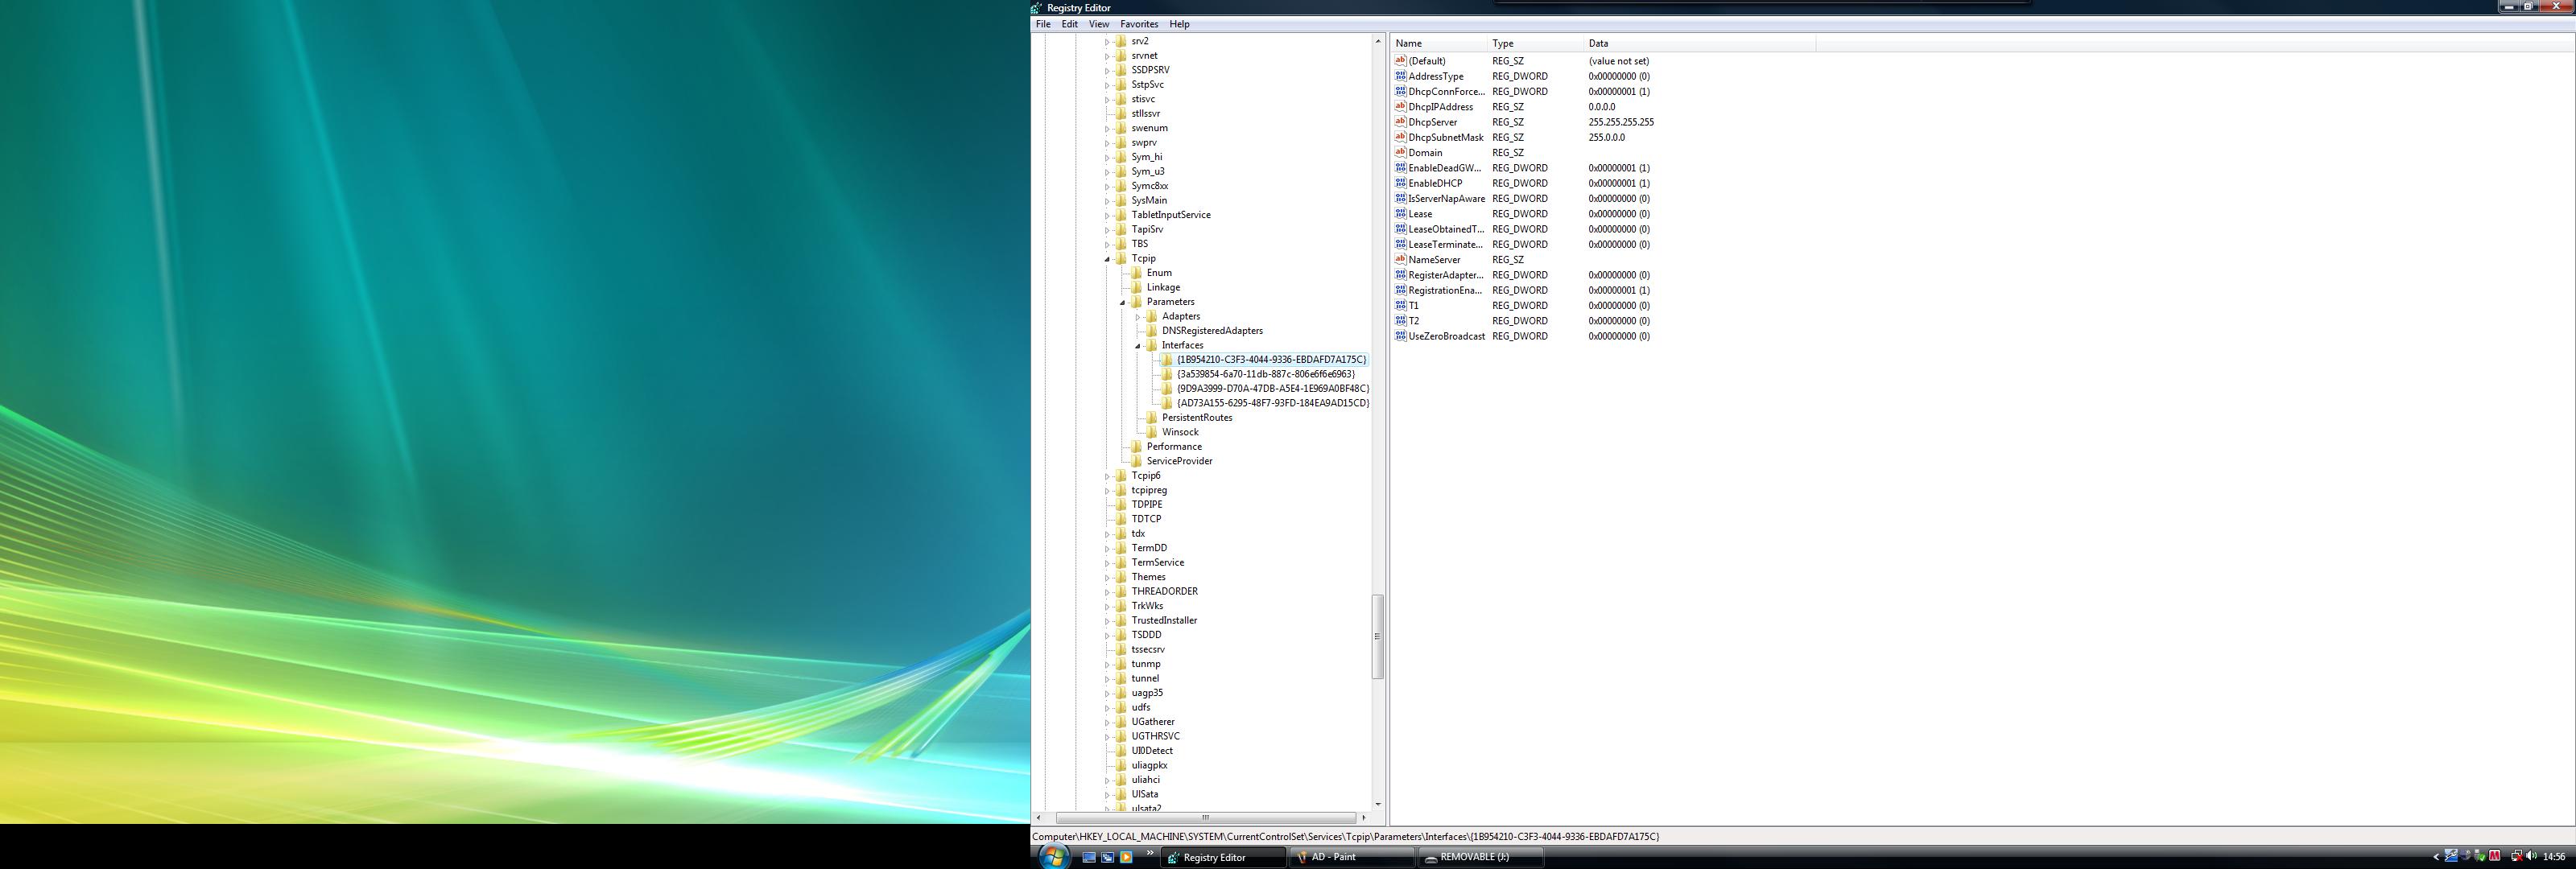This screenshot has height=869, width=2576.
Task: Sort values by the Data column
Action: [1699, 43]
